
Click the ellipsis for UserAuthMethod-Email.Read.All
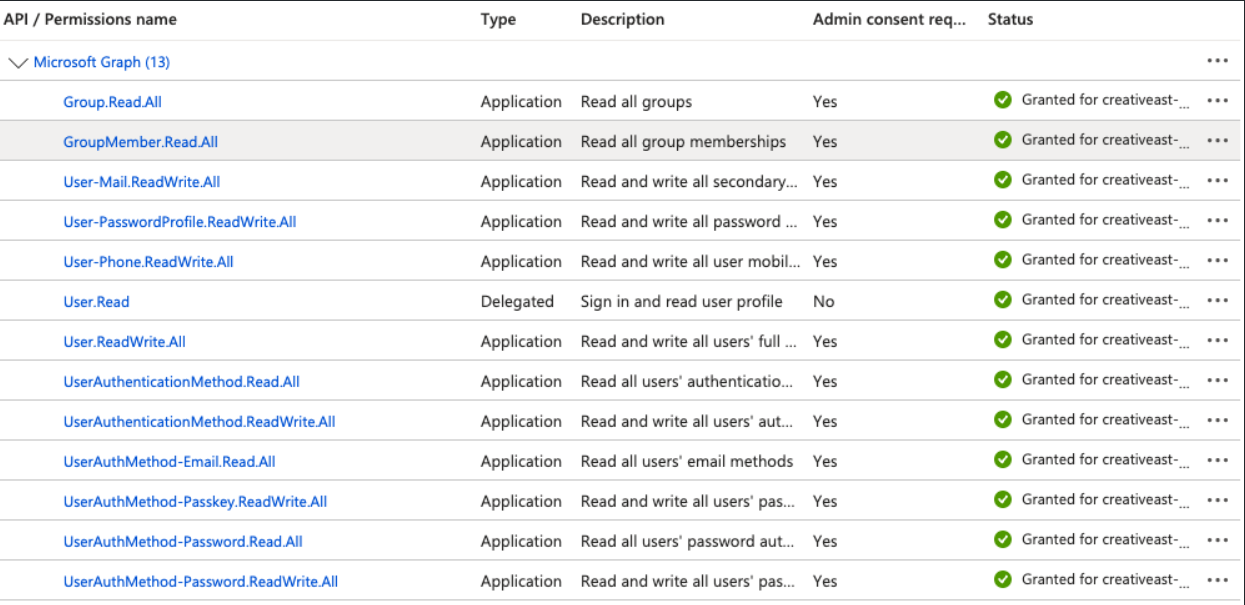tap(1216, 461)
